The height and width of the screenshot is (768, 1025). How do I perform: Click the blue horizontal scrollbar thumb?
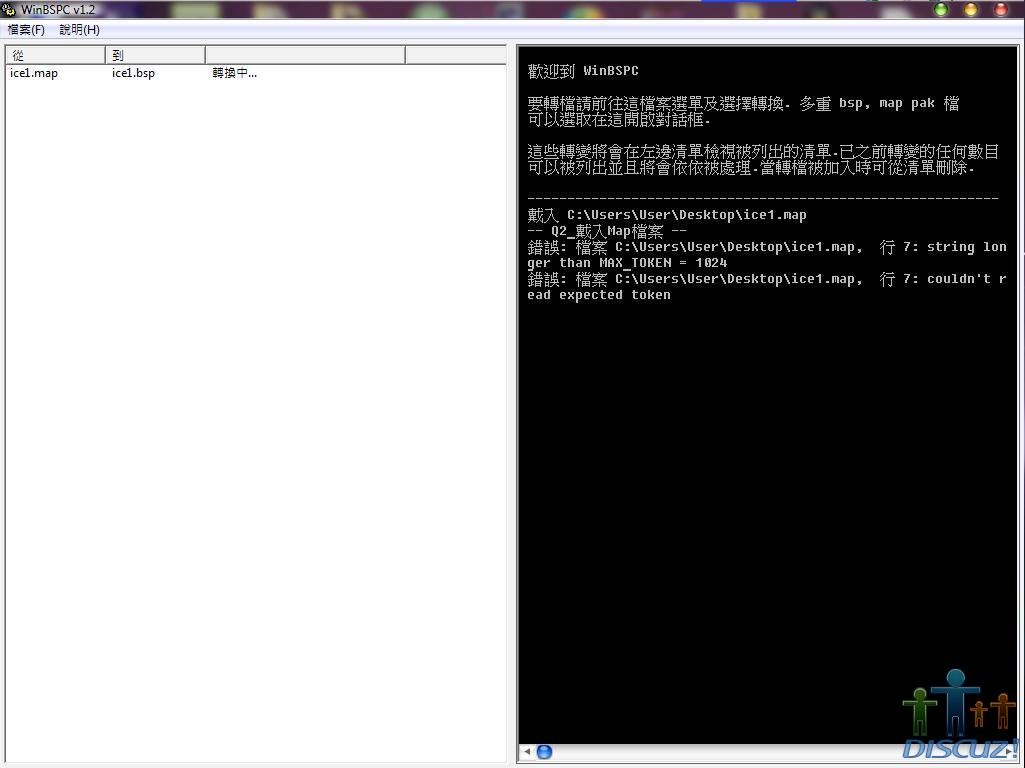[x=545, y=752]
